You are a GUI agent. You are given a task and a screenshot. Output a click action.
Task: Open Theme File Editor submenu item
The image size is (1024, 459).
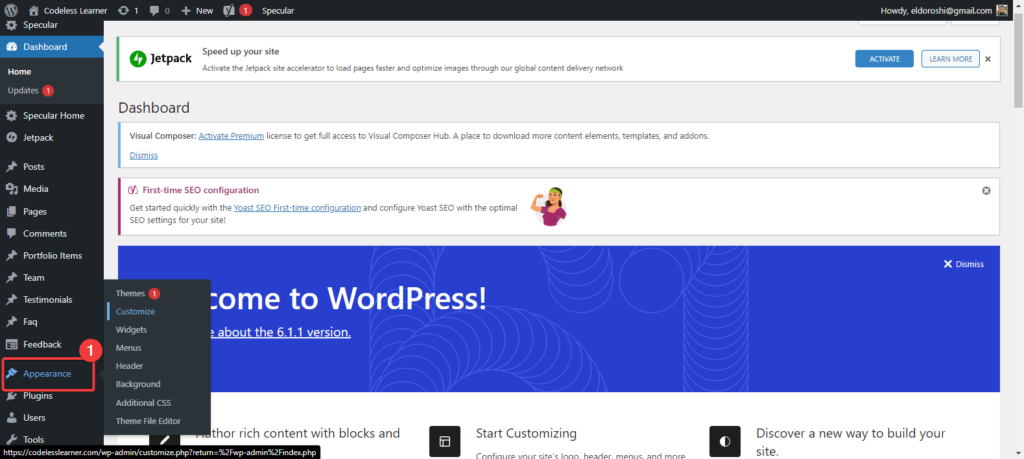[148, 421]
